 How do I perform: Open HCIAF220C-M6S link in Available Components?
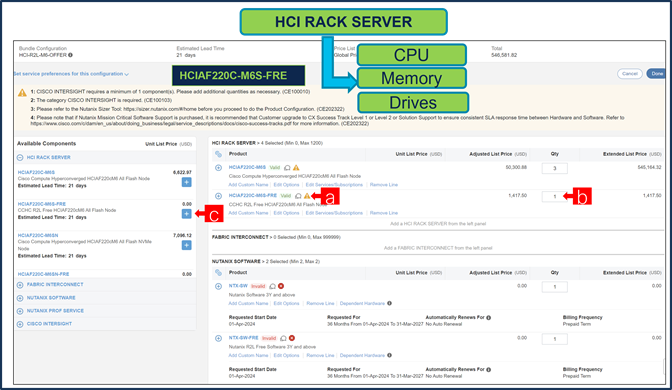(36, 172)
